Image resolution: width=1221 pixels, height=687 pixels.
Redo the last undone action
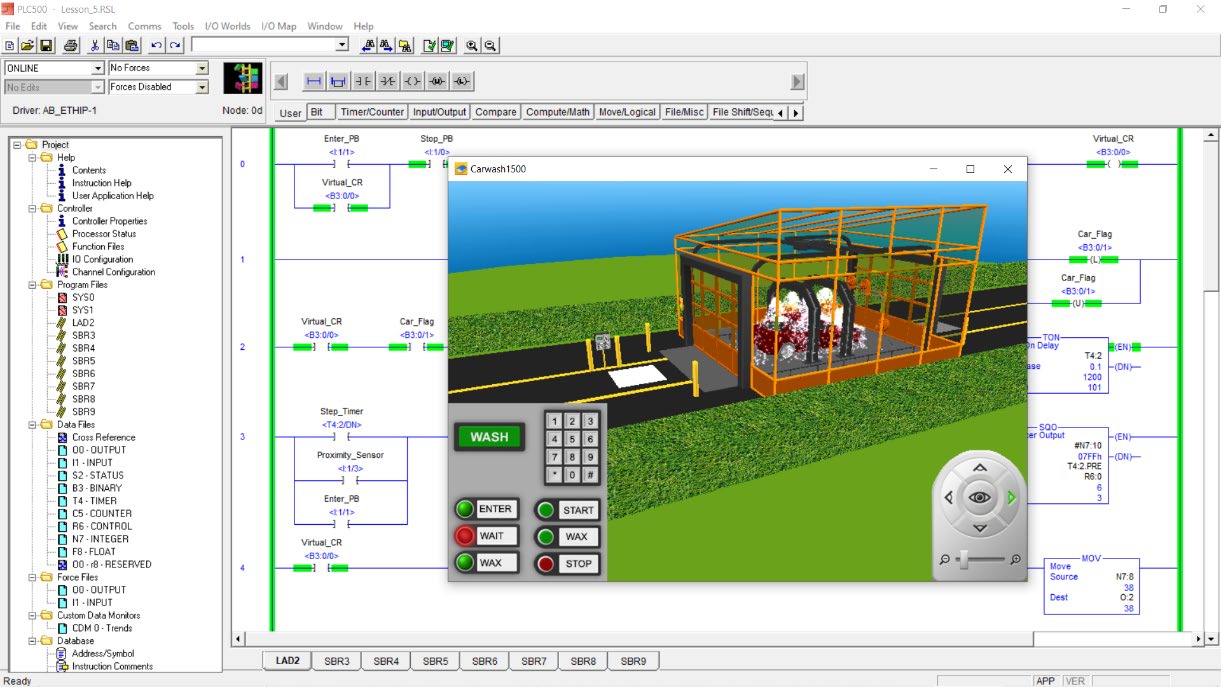point(175,45)
